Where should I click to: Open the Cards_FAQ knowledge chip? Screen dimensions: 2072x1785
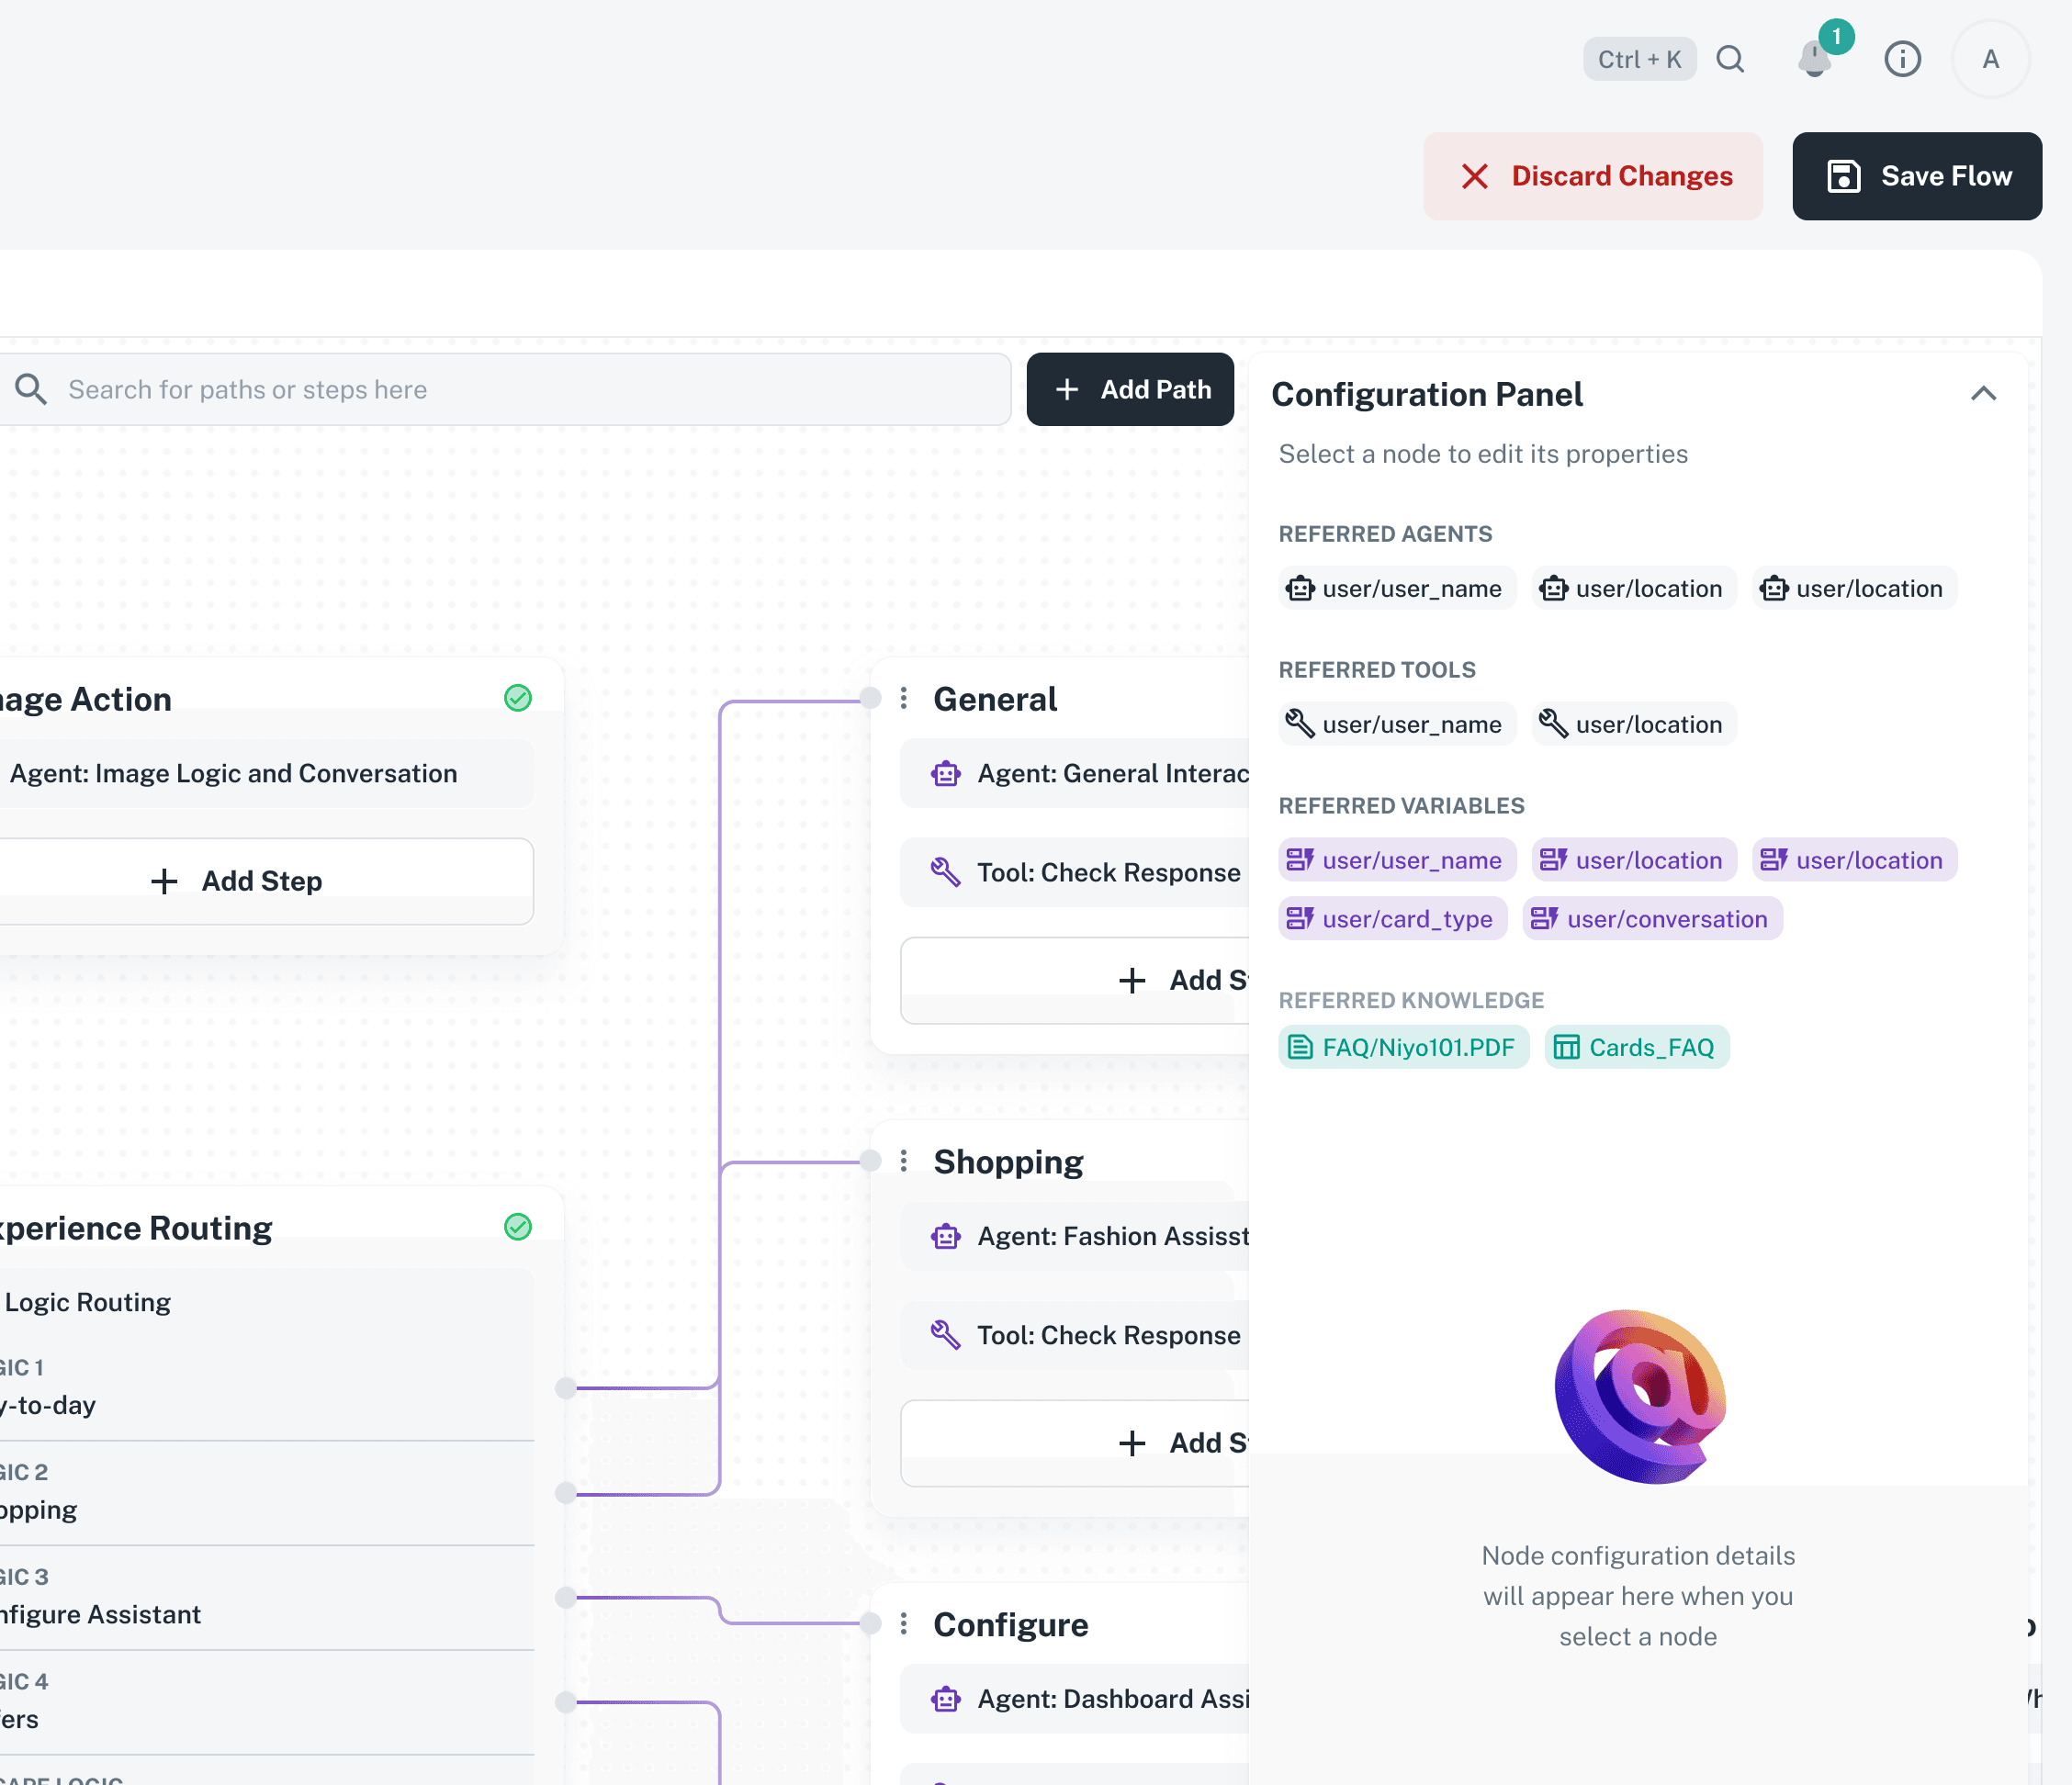[1636, 1047]
